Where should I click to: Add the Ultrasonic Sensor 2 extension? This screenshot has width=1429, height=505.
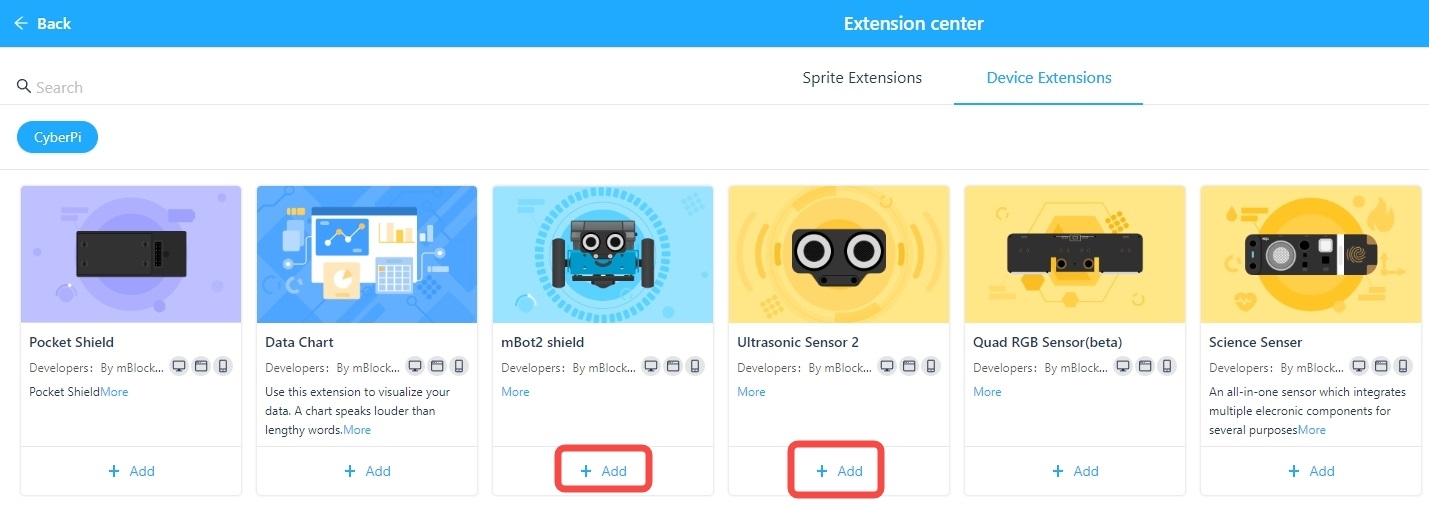coord(839,471)
